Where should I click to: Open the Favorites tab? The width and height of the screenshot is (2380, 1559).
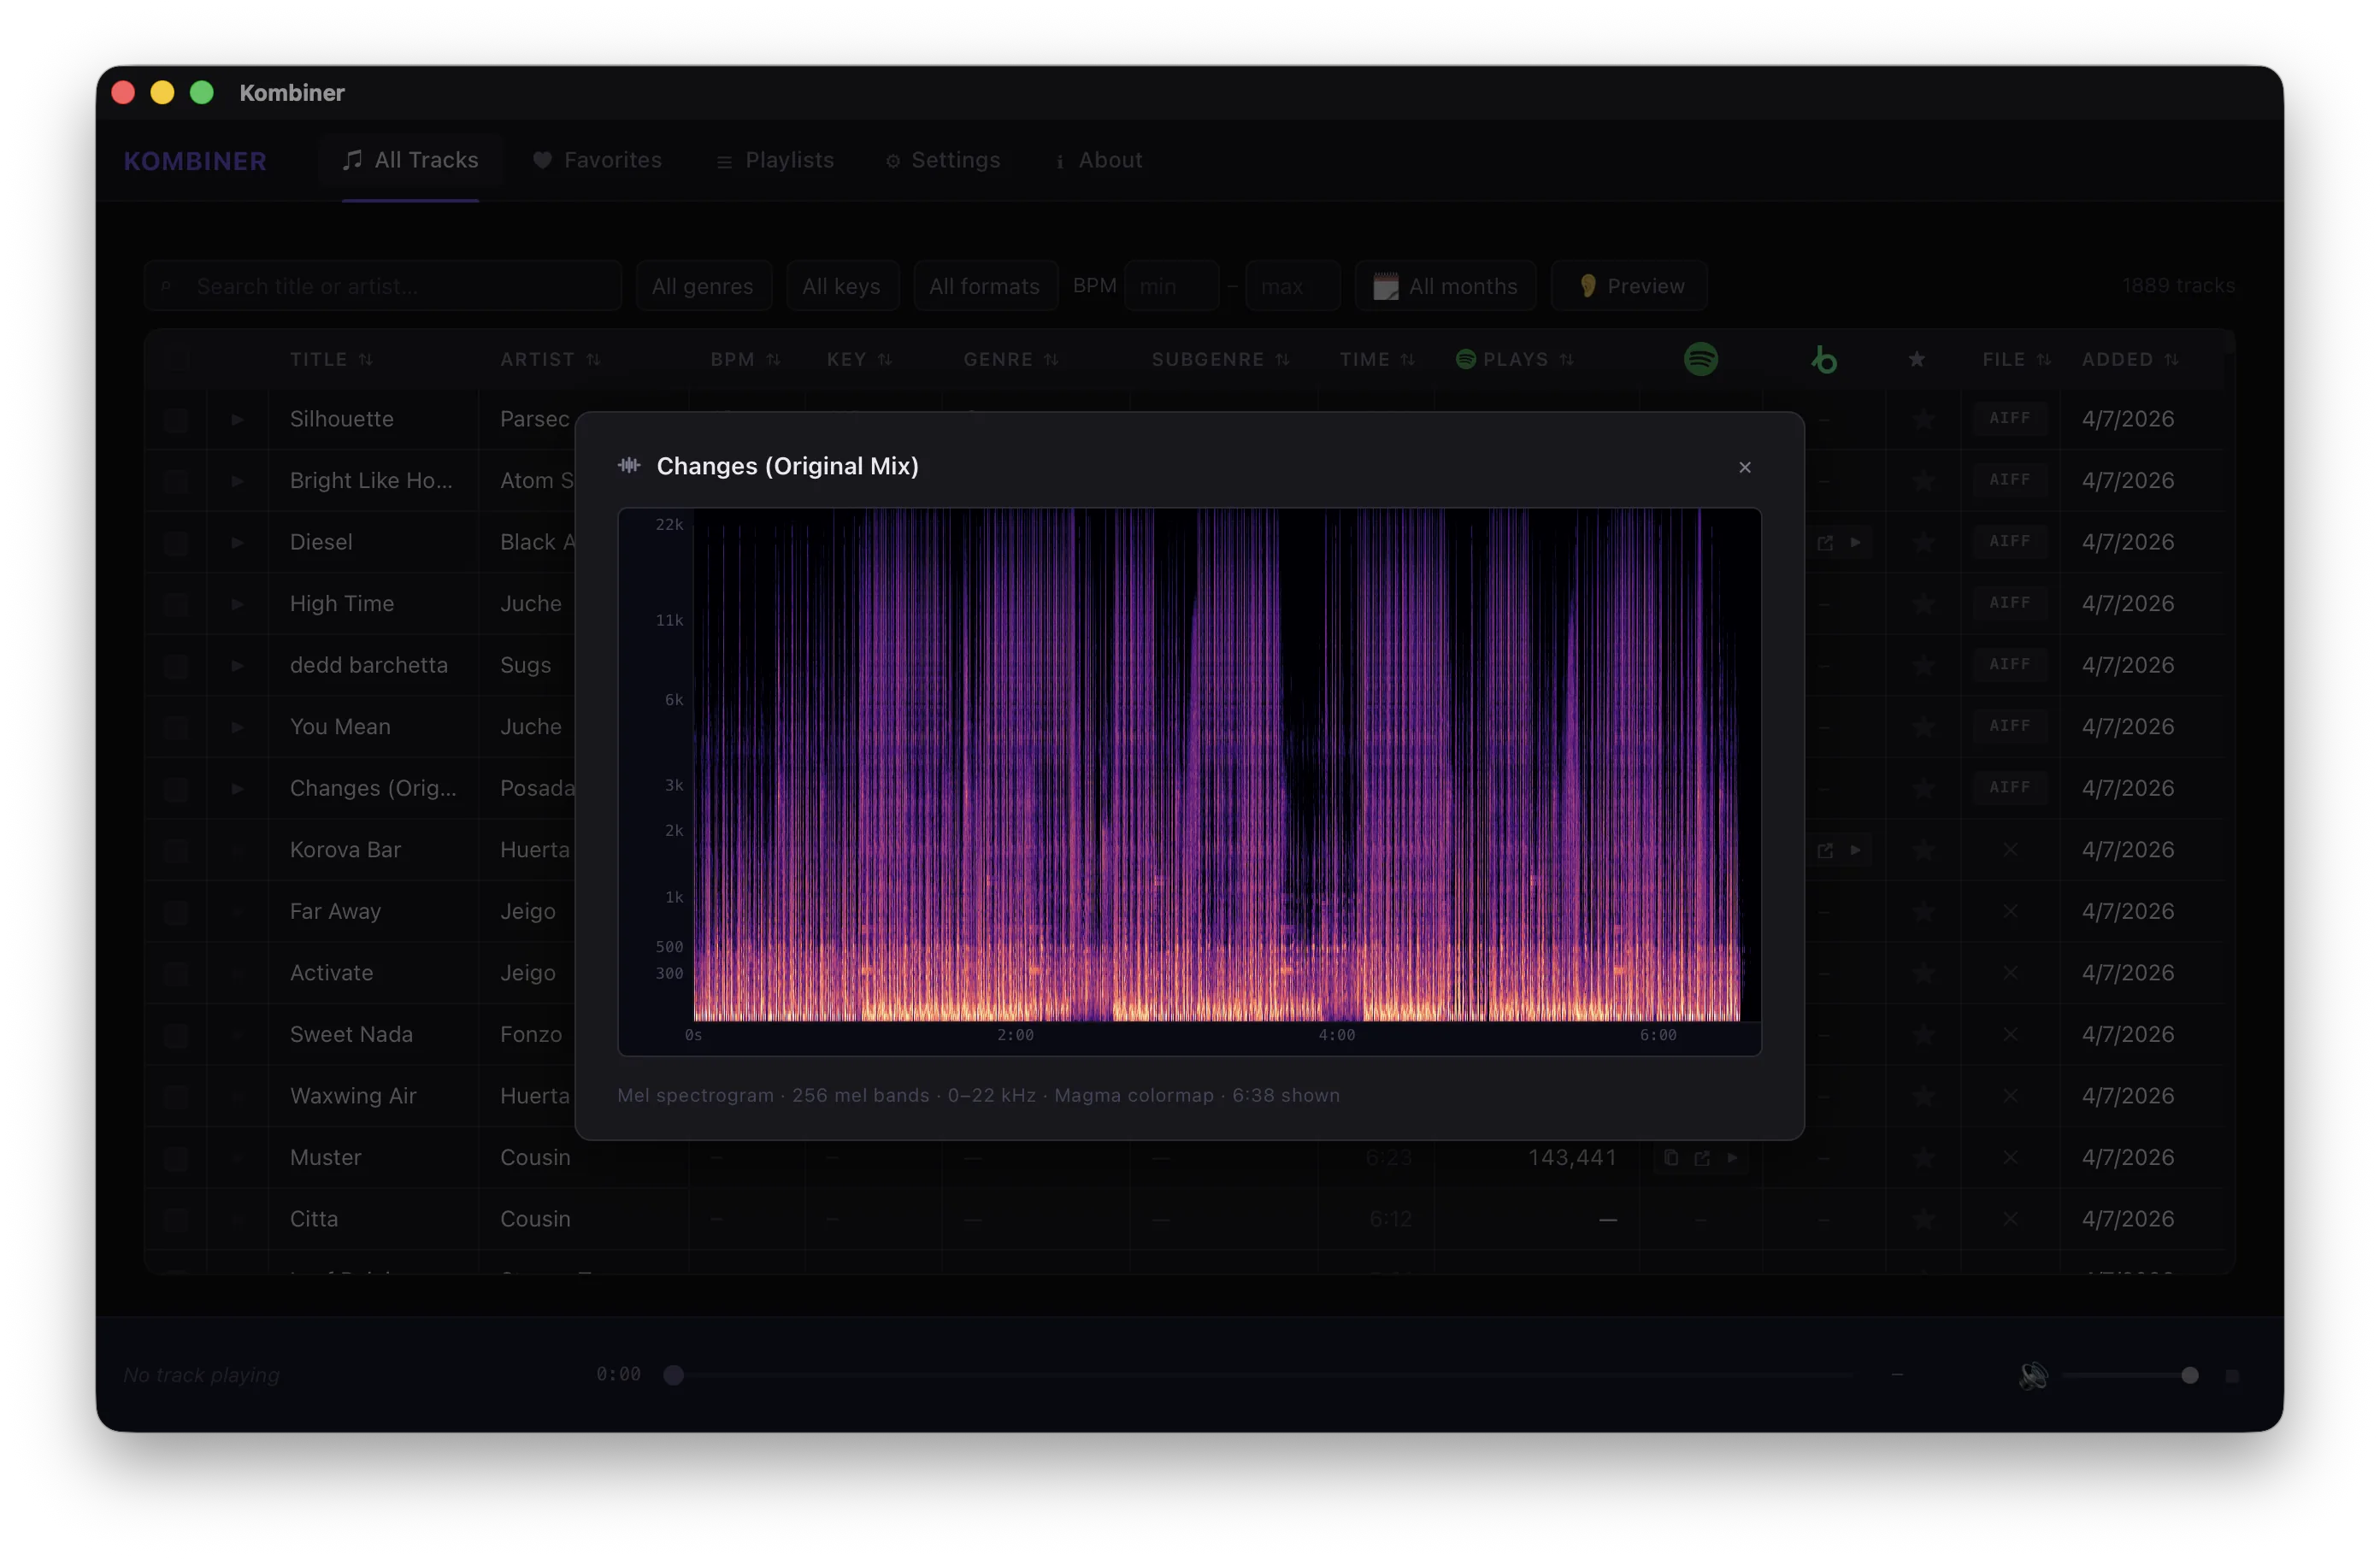pos(598,160)
